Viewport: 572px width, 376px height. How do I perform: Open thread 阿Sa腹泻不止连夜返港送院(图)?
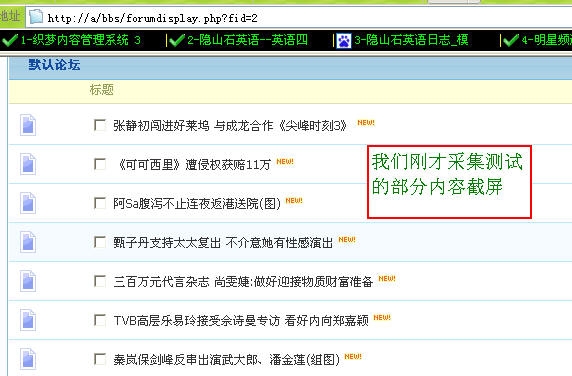(197, 203)
